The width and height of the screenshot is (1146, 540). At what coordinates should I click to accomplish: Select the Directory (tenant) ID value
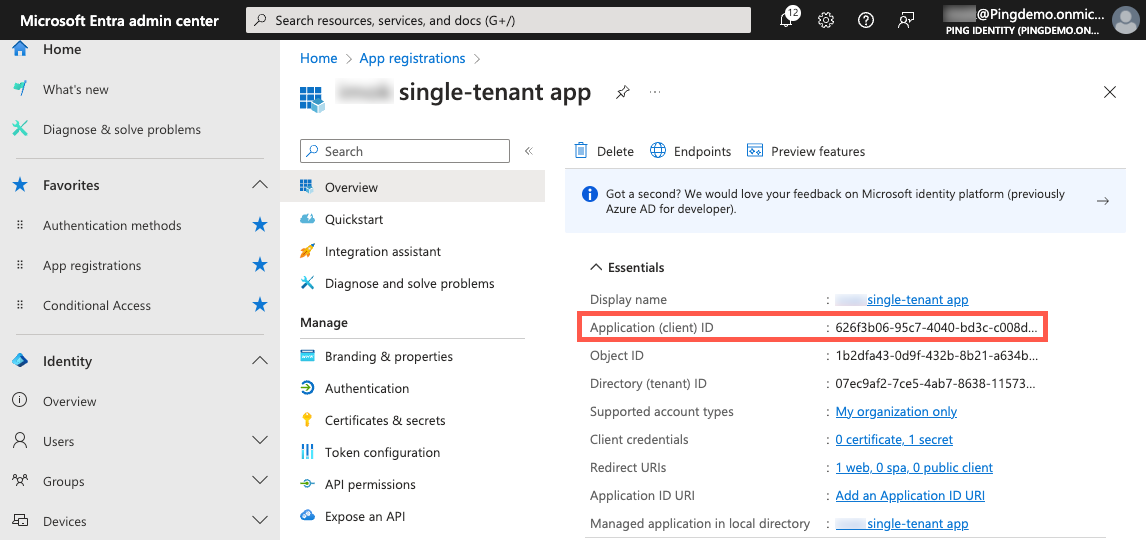click(x=936, y=384)
